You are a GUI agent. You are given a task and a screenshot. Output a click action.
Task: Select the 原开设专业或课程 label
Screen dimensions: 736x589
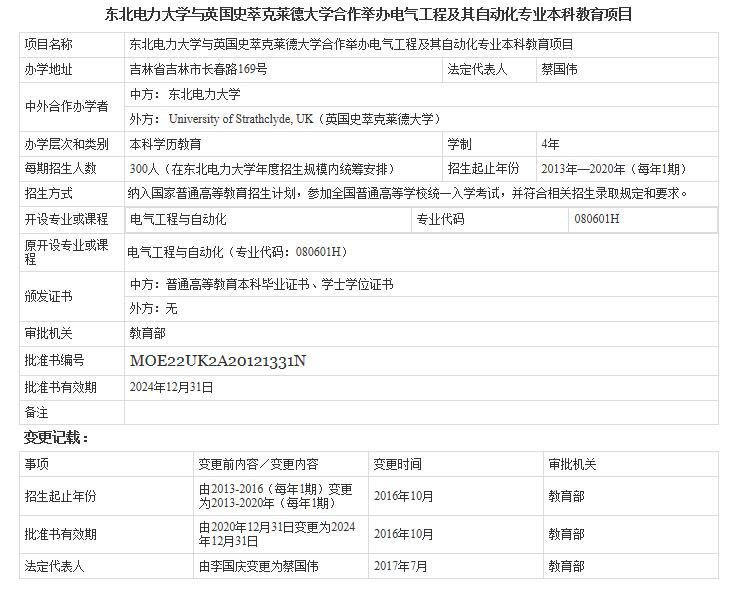(x=67, y=252)
